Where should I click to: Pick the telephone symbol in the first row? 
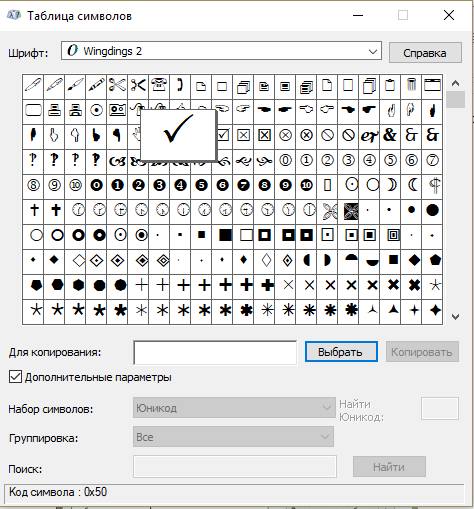[159, 85]
